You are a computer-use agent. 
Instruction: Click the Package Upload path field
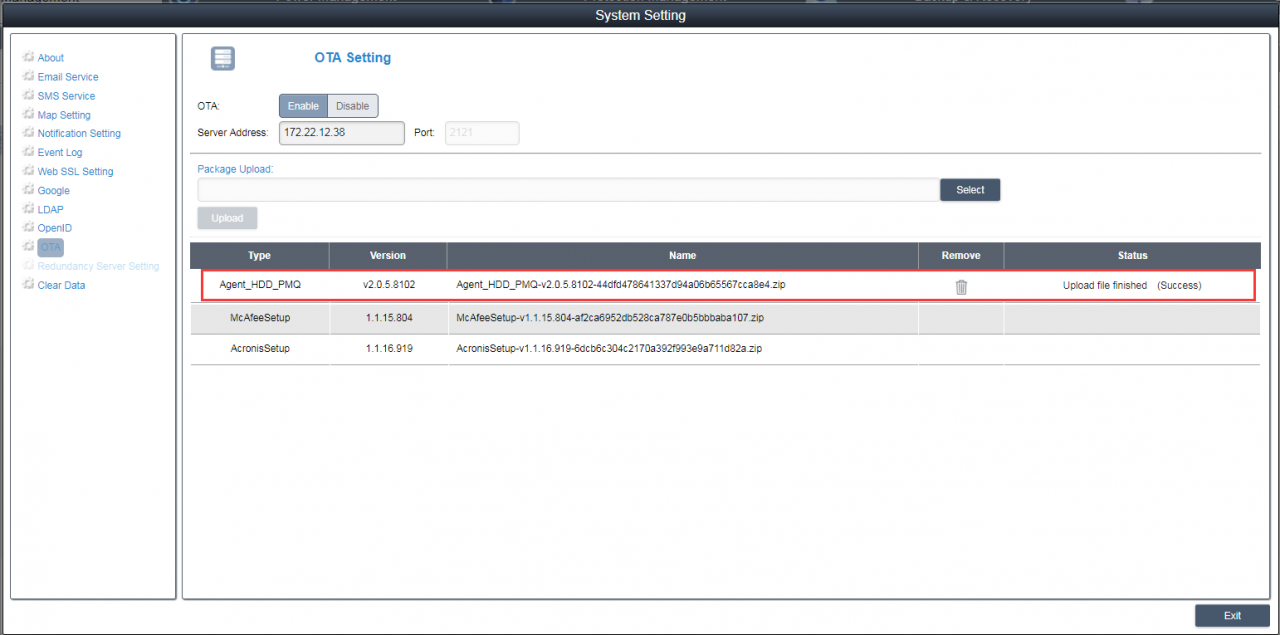pyautogui.click(x=567, y=190)
